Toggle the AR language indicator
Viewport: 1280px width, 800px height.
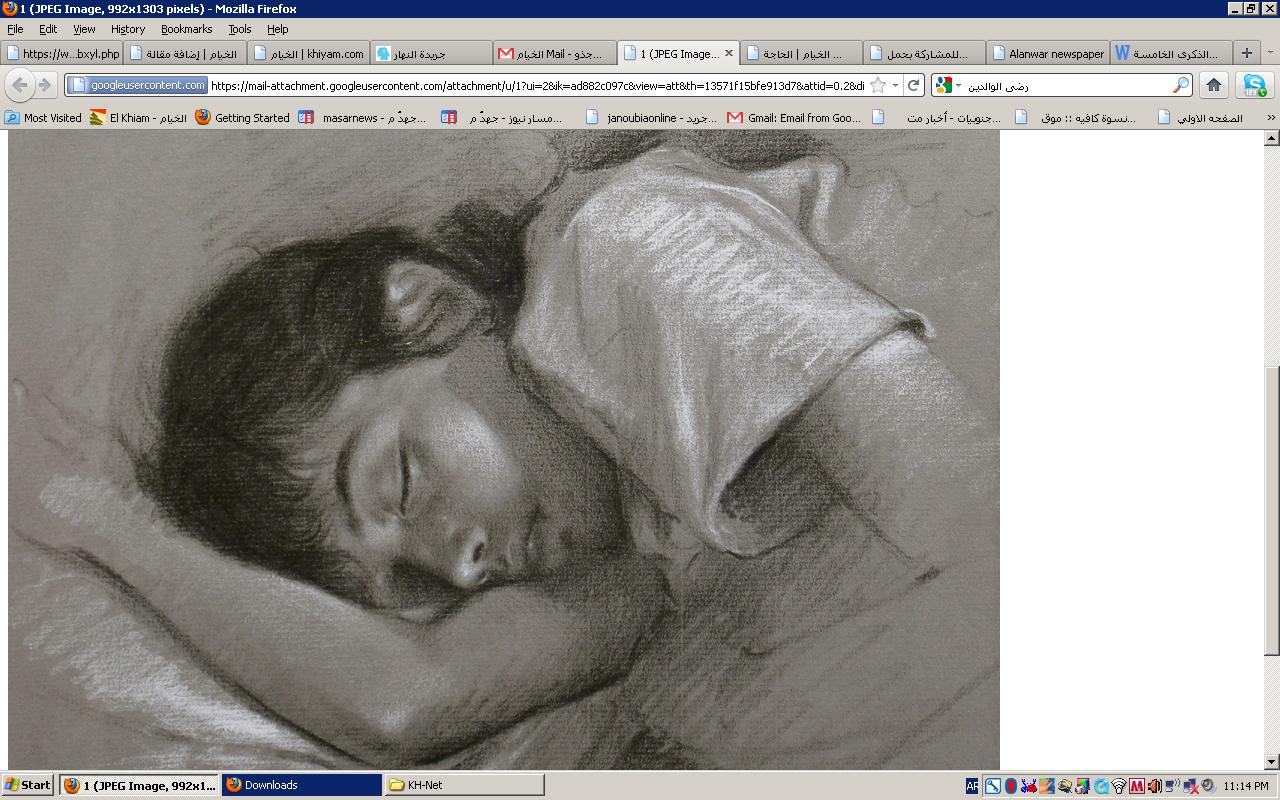pos(971,786)
